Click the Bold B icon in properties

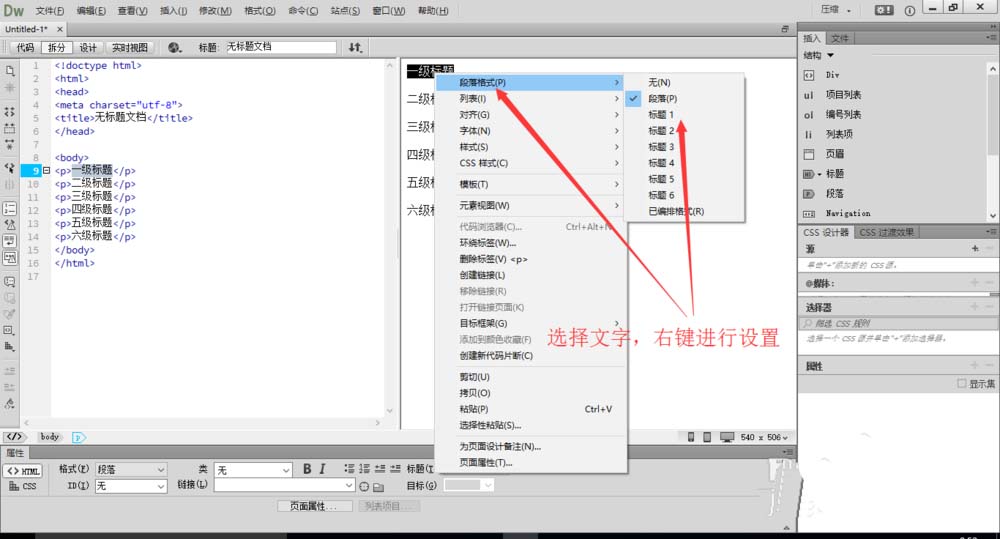(307, 469)
